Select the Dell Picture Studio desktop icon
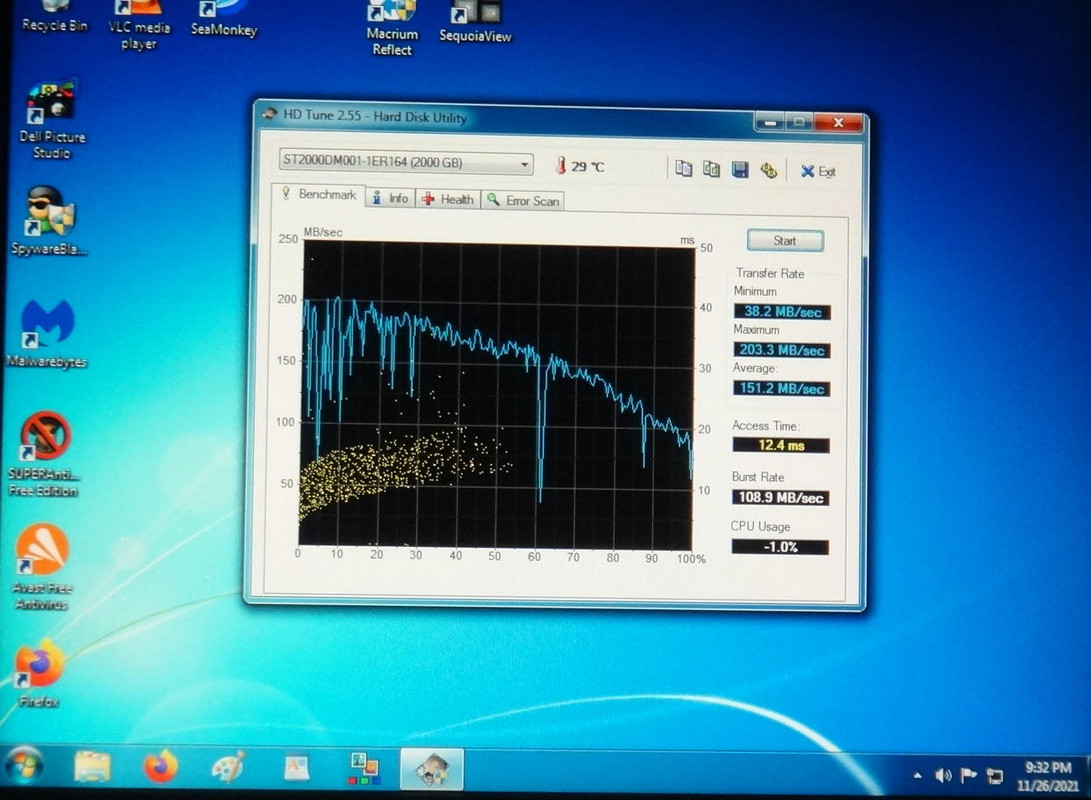The width and height of the screenshot is (1091, 800). 51,120
